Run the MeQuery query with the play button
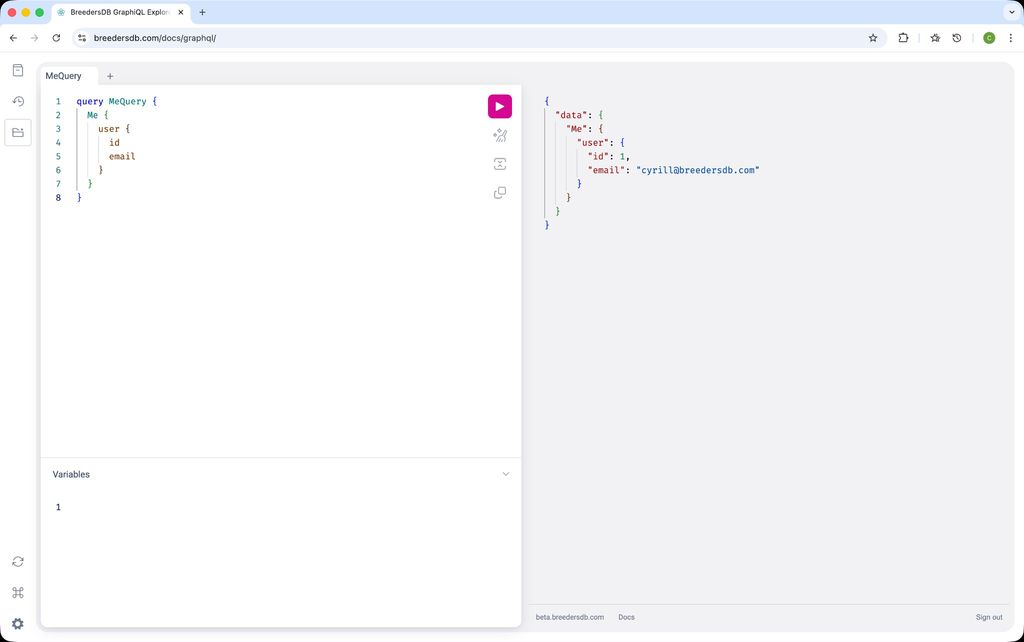The height and width of the screenshot is (642, 1024). (499, 106)
